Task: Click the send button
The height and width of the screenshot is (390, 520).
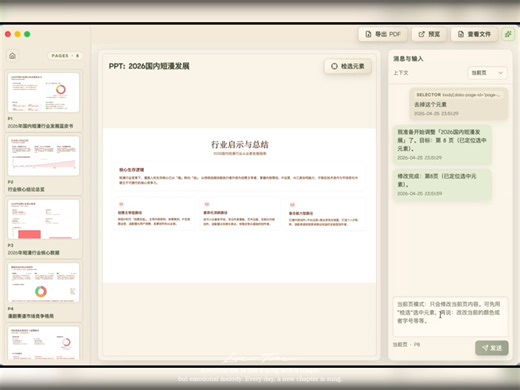Action: 492,348
